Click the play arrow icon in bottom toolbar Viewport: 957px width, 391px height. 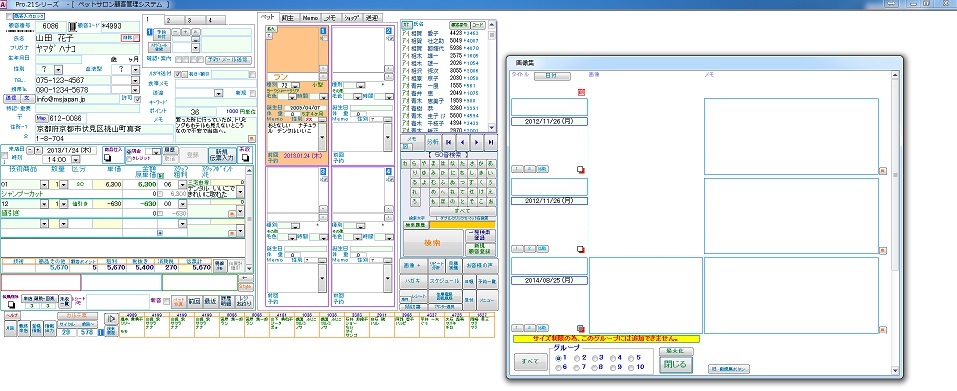111,319
